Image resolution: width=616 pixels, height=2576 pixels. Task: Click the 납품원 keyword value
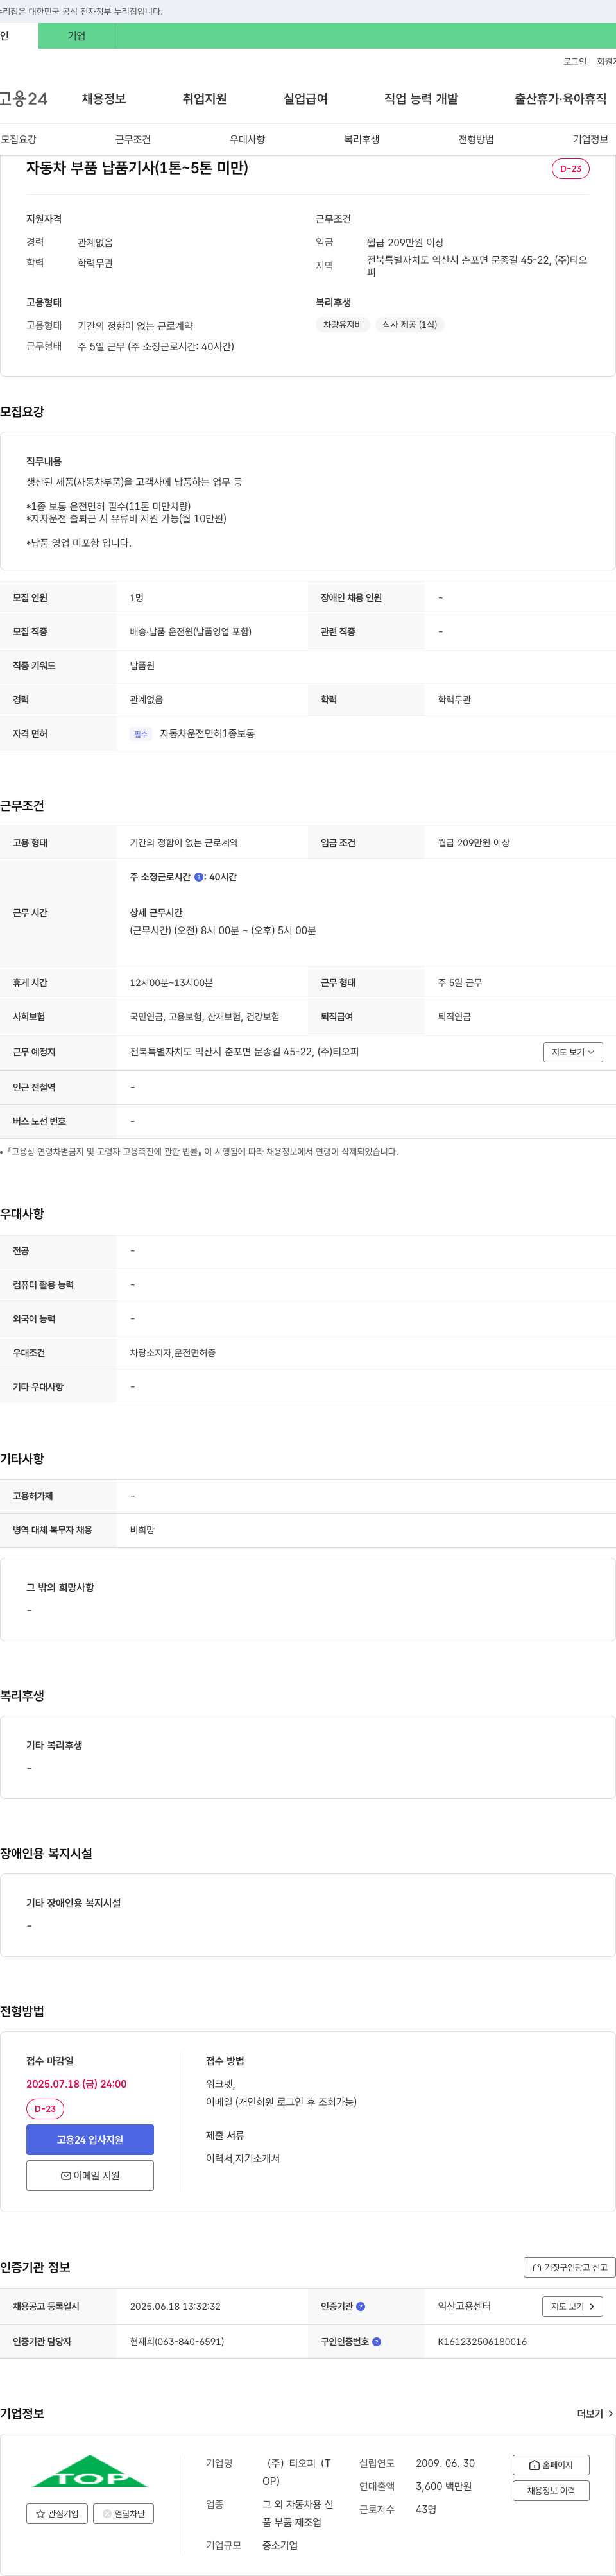(x=142, y=666)
